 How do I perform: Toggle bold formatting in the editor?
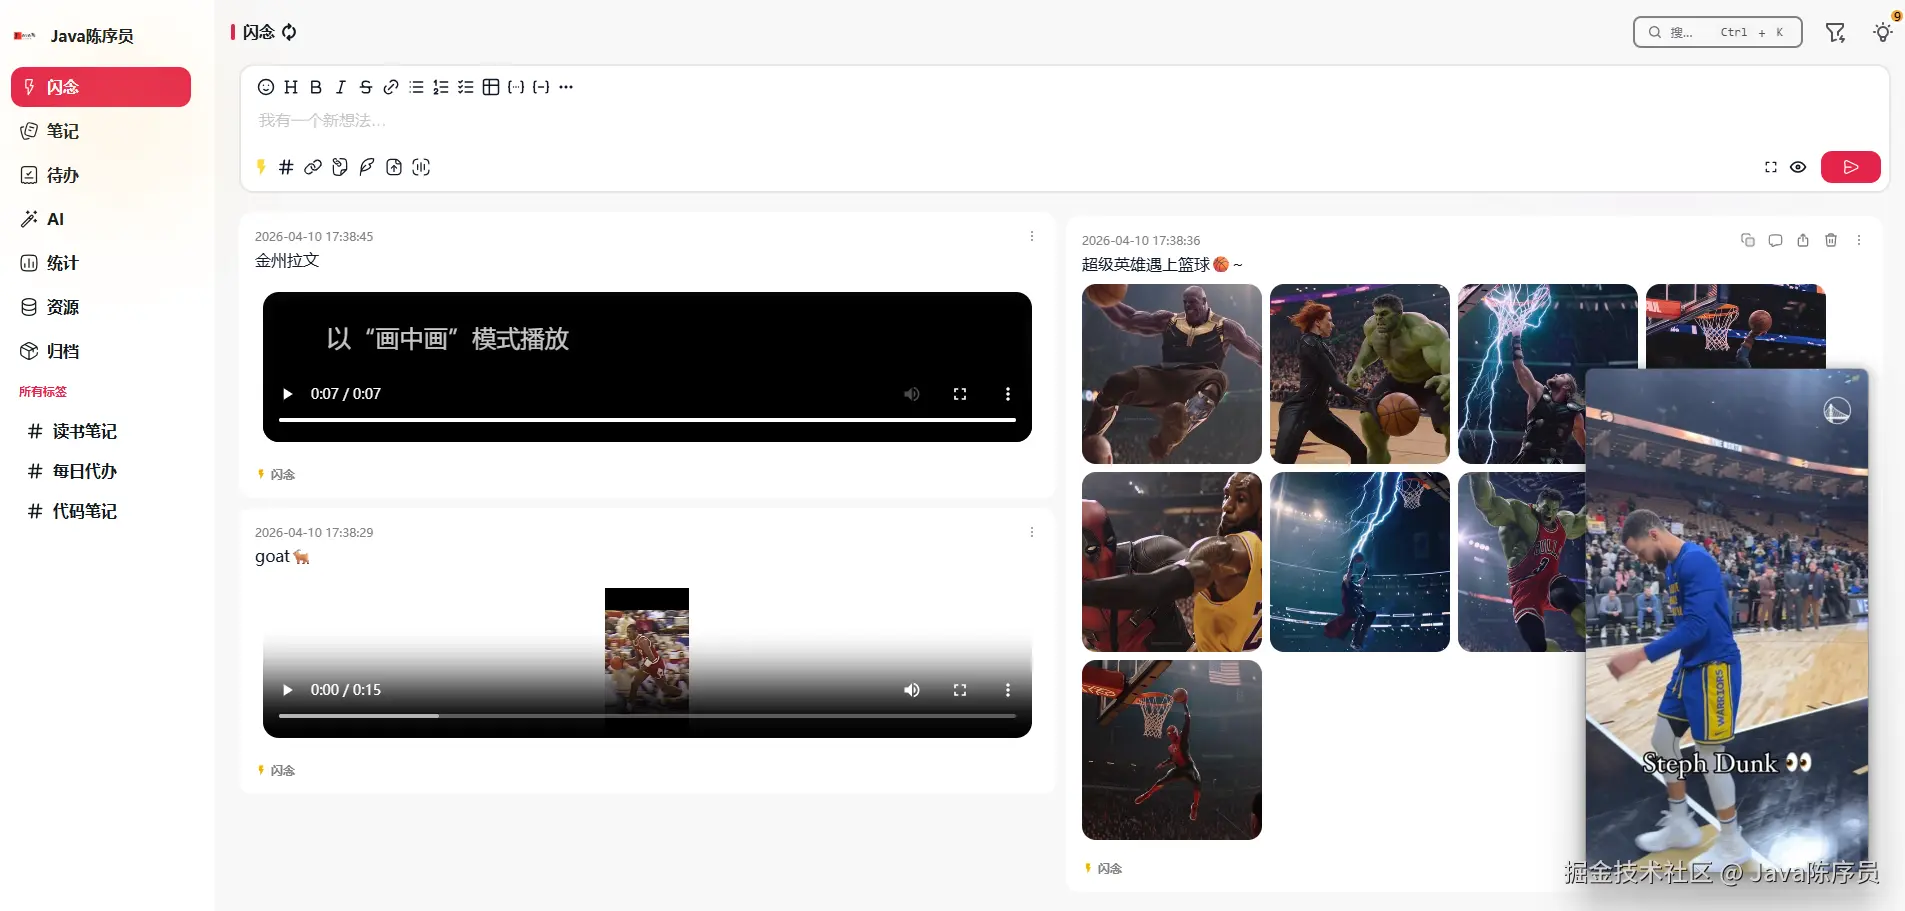[x=316, y=87]
